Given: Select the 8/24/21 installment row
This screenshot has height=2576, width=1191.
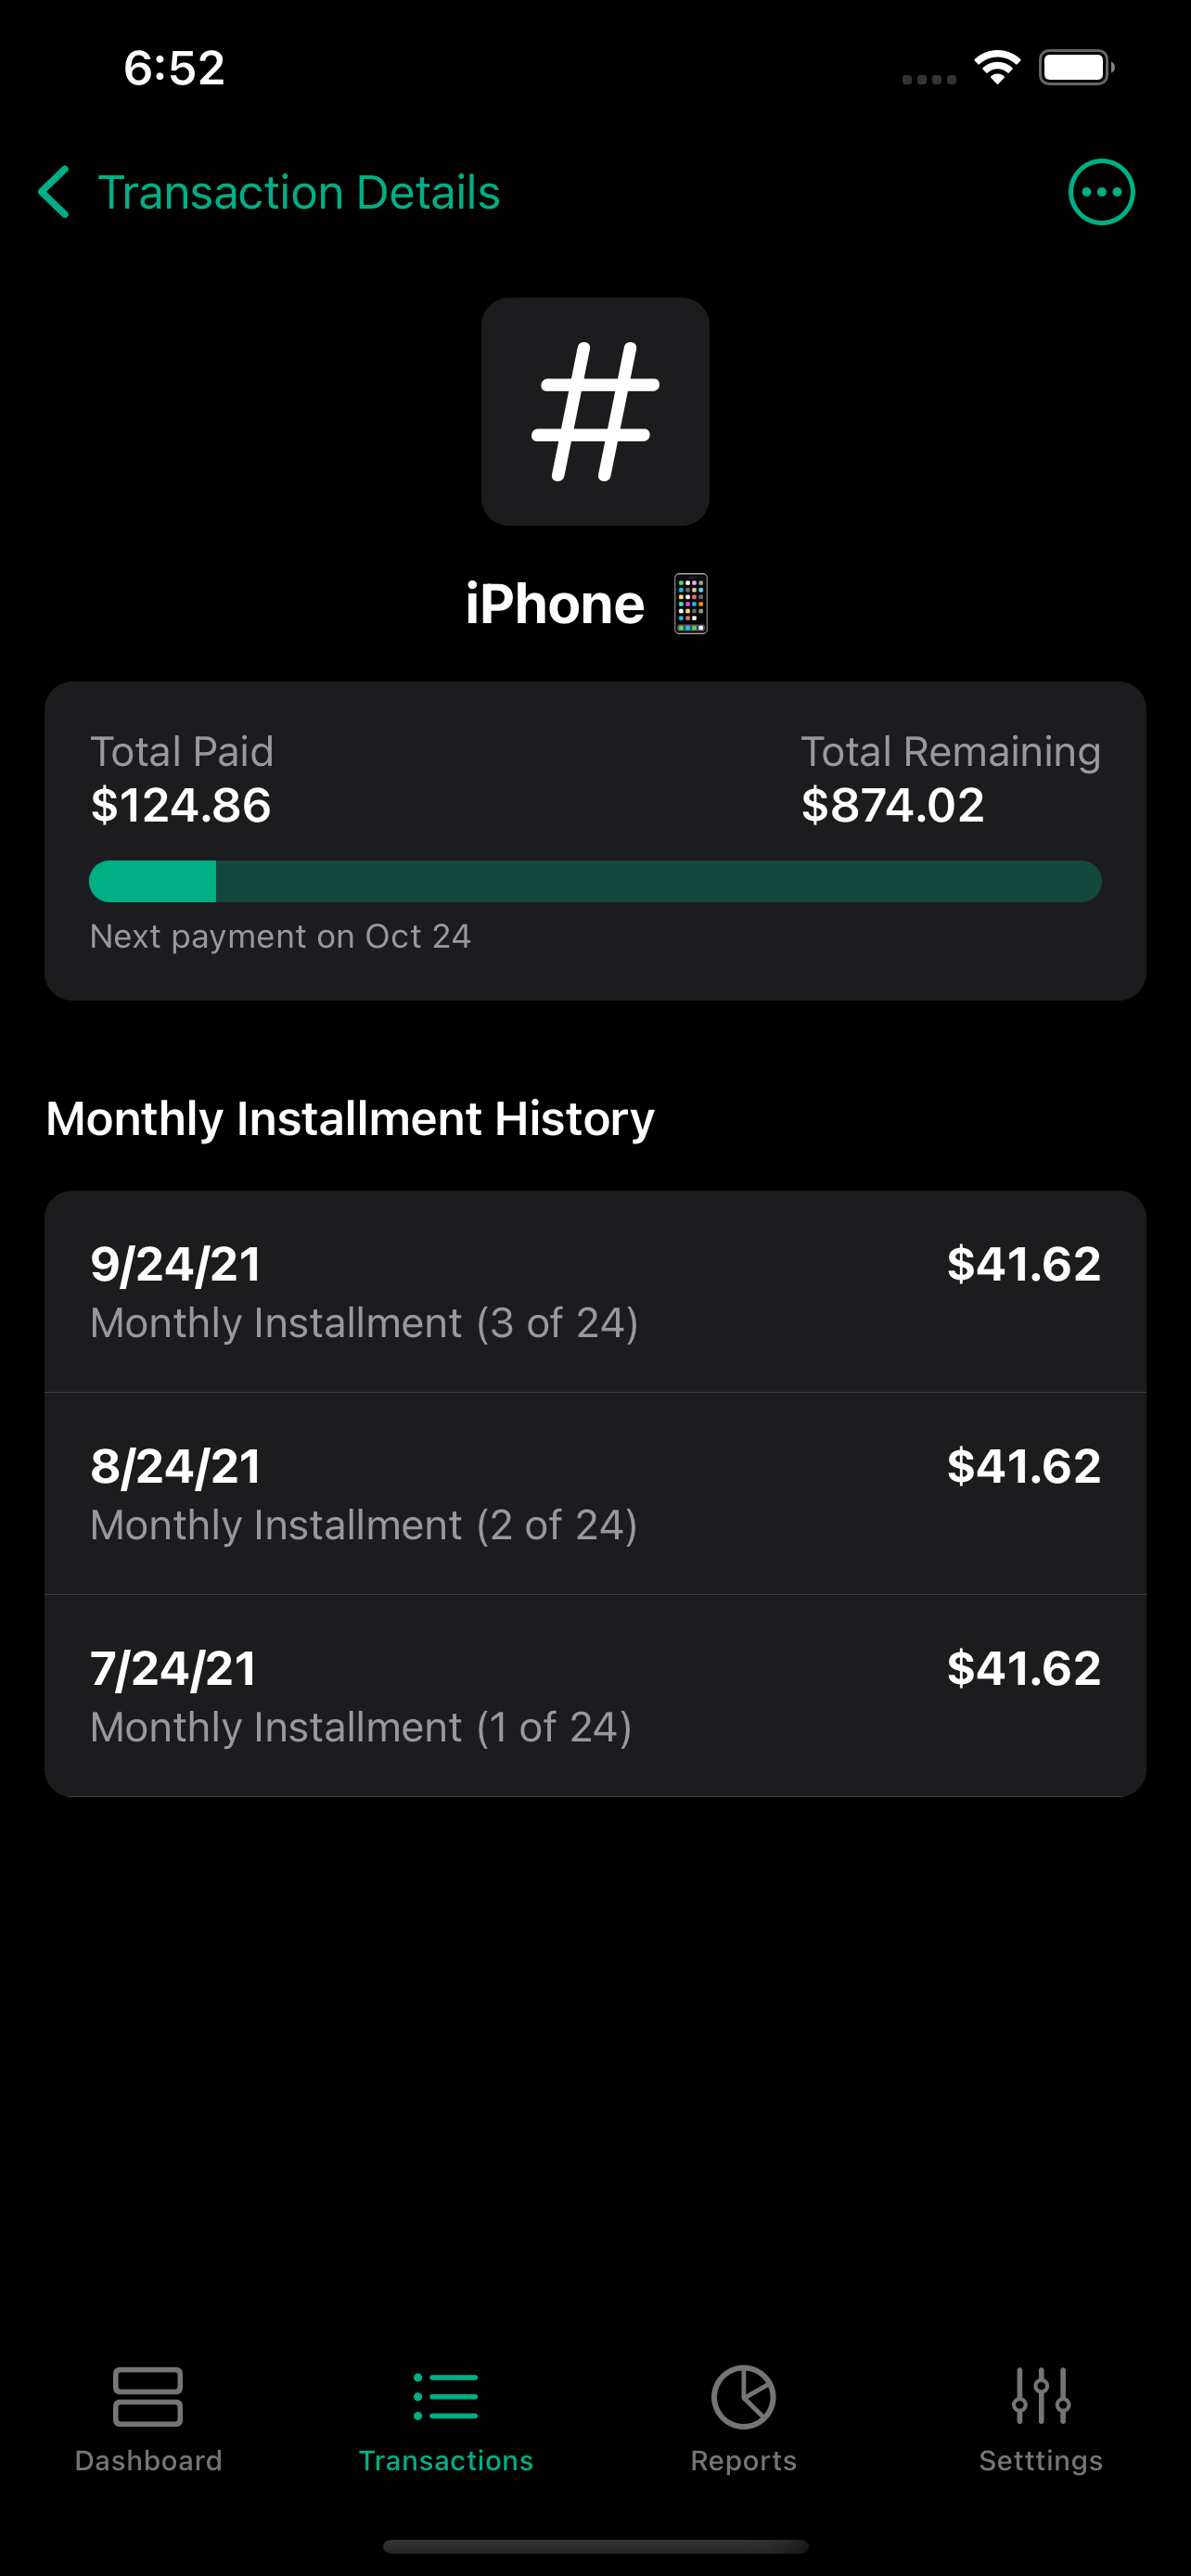Looking at the screenshot, I should pyautogui.click(x=595, y=1493).
